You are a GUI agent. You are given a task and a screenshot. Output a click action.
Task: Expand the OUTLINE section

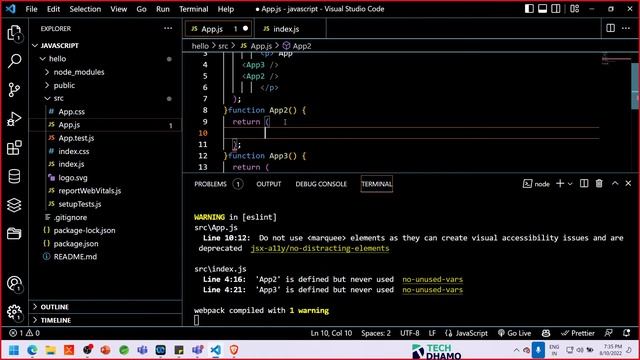click(x=105, y=307)
